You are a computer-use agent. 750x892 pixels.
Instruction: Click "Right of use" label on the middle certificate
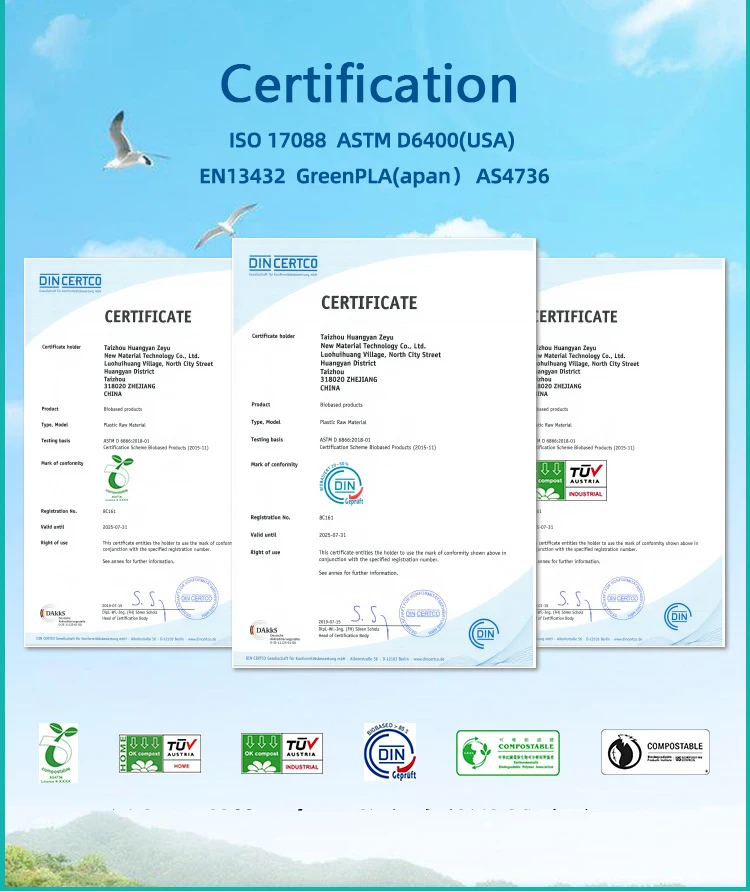tap(265, 552)
